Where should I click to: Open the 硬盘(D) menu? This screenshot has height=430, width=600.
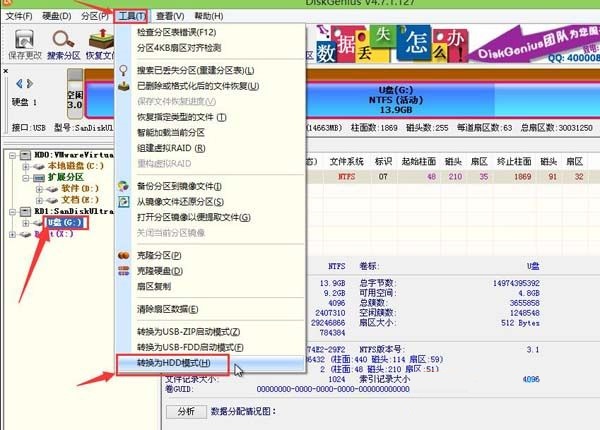pos(57,16)
